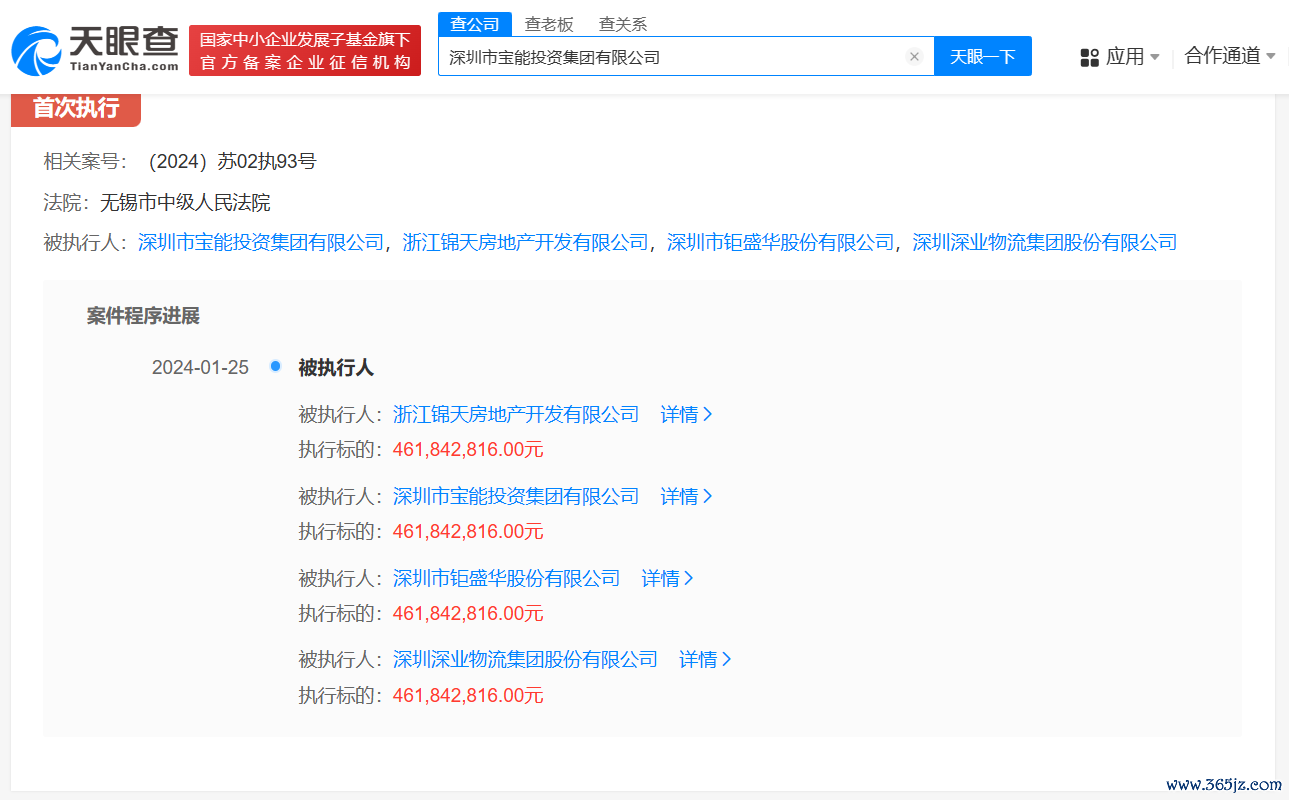Expand the 应用 dropdown arrow

click(1155, 57)
